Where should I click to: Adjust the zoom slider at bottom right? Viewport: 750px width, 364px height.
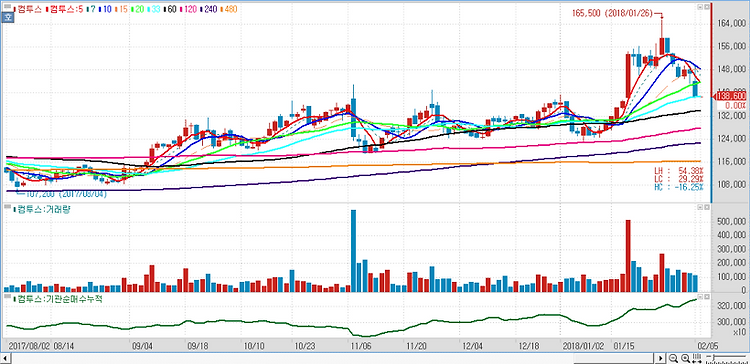click(727, 358)
